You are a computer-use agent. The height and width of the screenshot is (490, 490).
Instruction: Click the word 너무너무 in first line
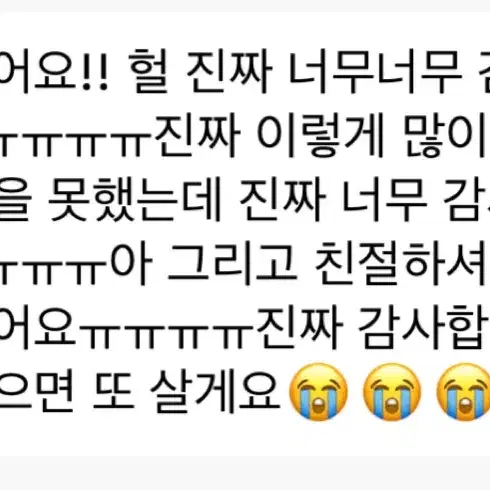[x=375, y=71]
